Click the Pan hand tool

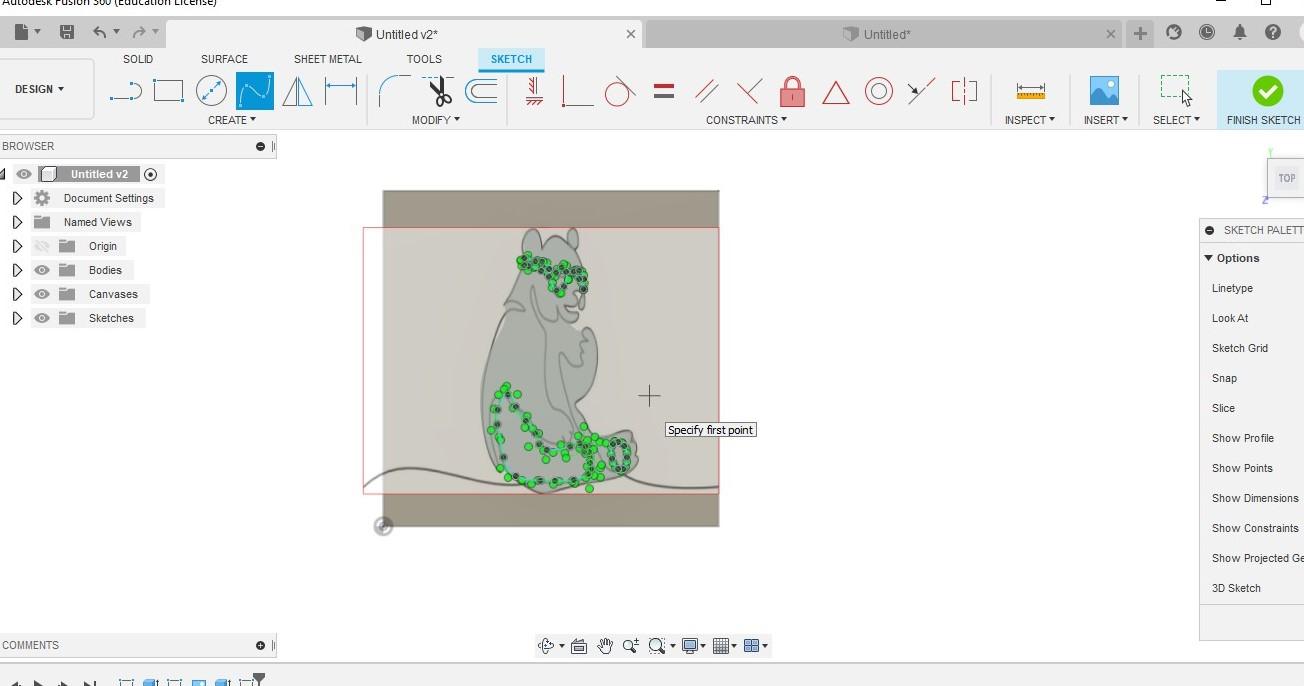tap(605, 646)
